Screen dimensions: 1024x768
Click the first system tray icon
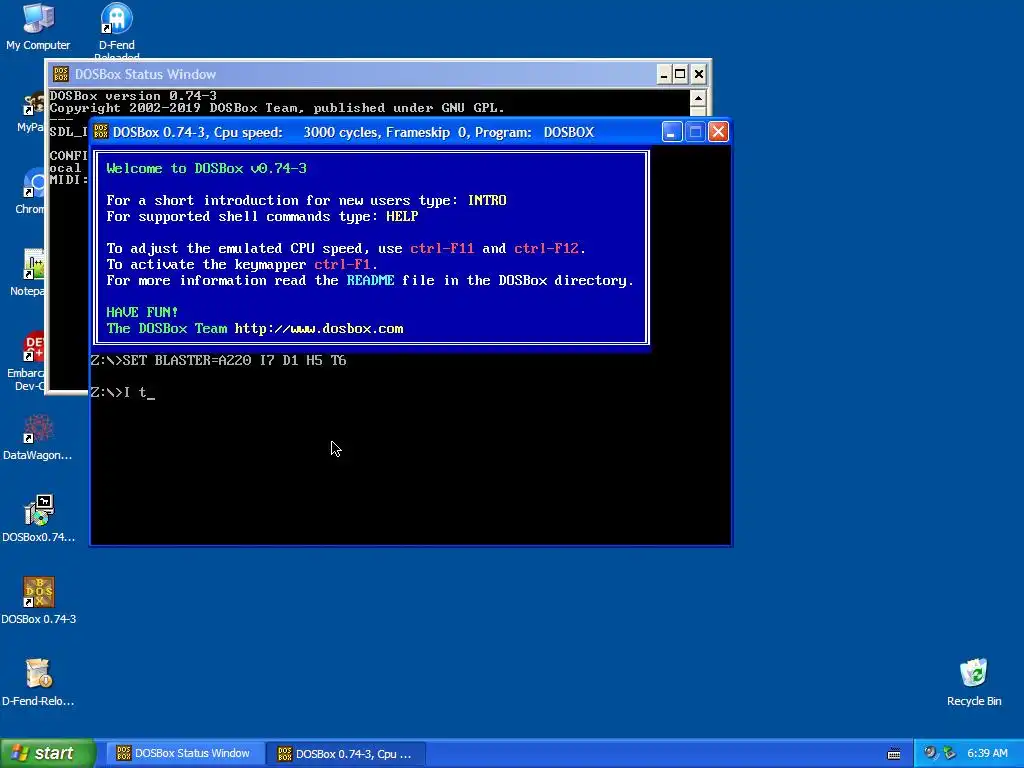click(x=930, y=753)
